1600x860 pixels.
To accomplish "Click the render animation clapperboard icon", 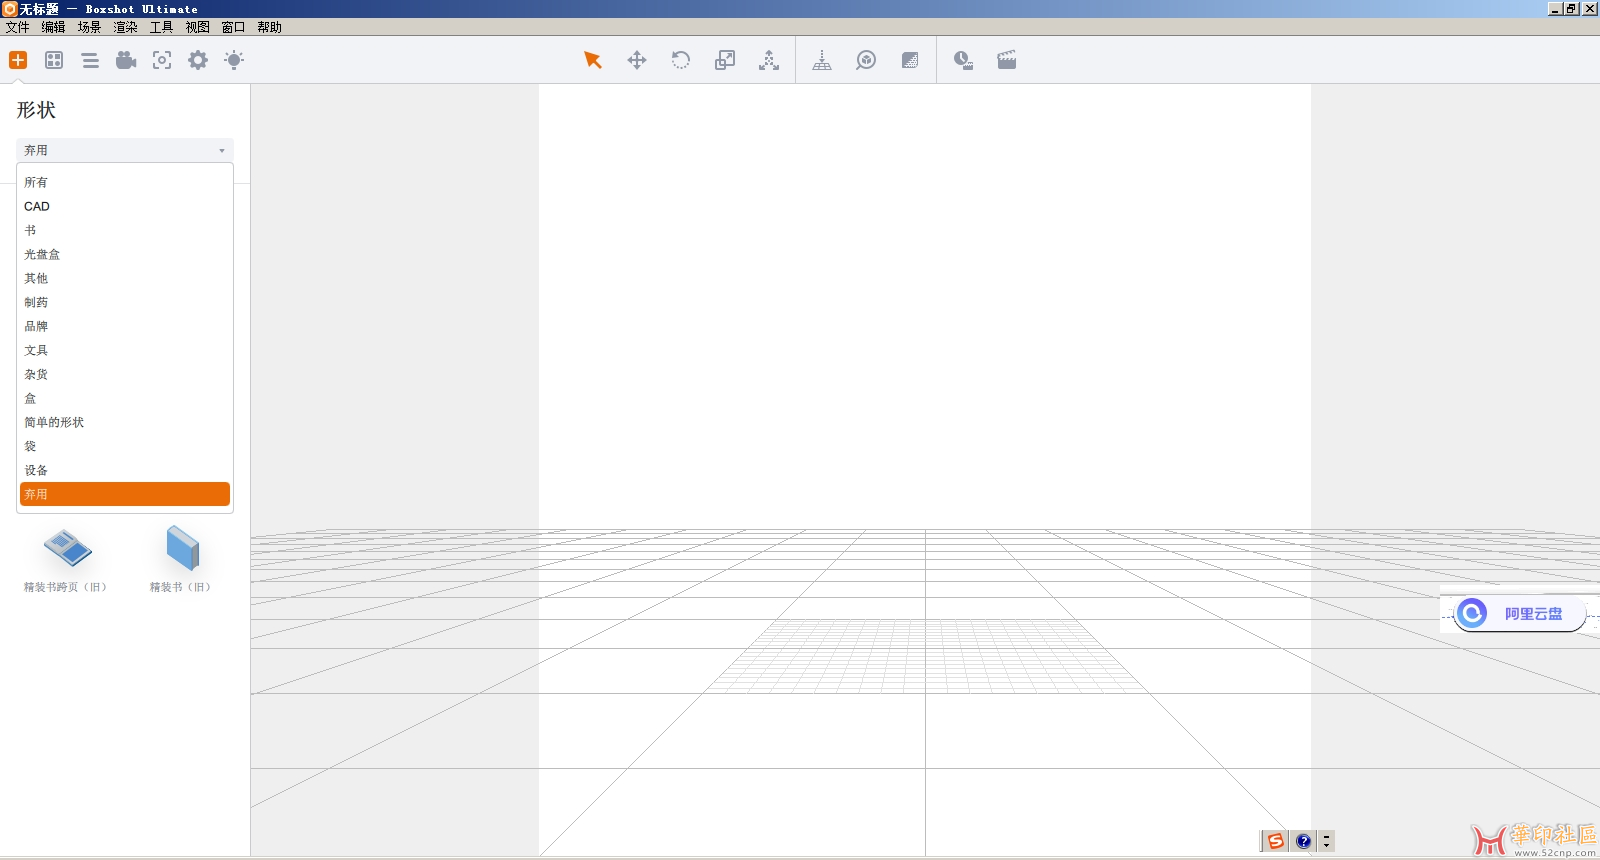I will tap(1007, 60).
